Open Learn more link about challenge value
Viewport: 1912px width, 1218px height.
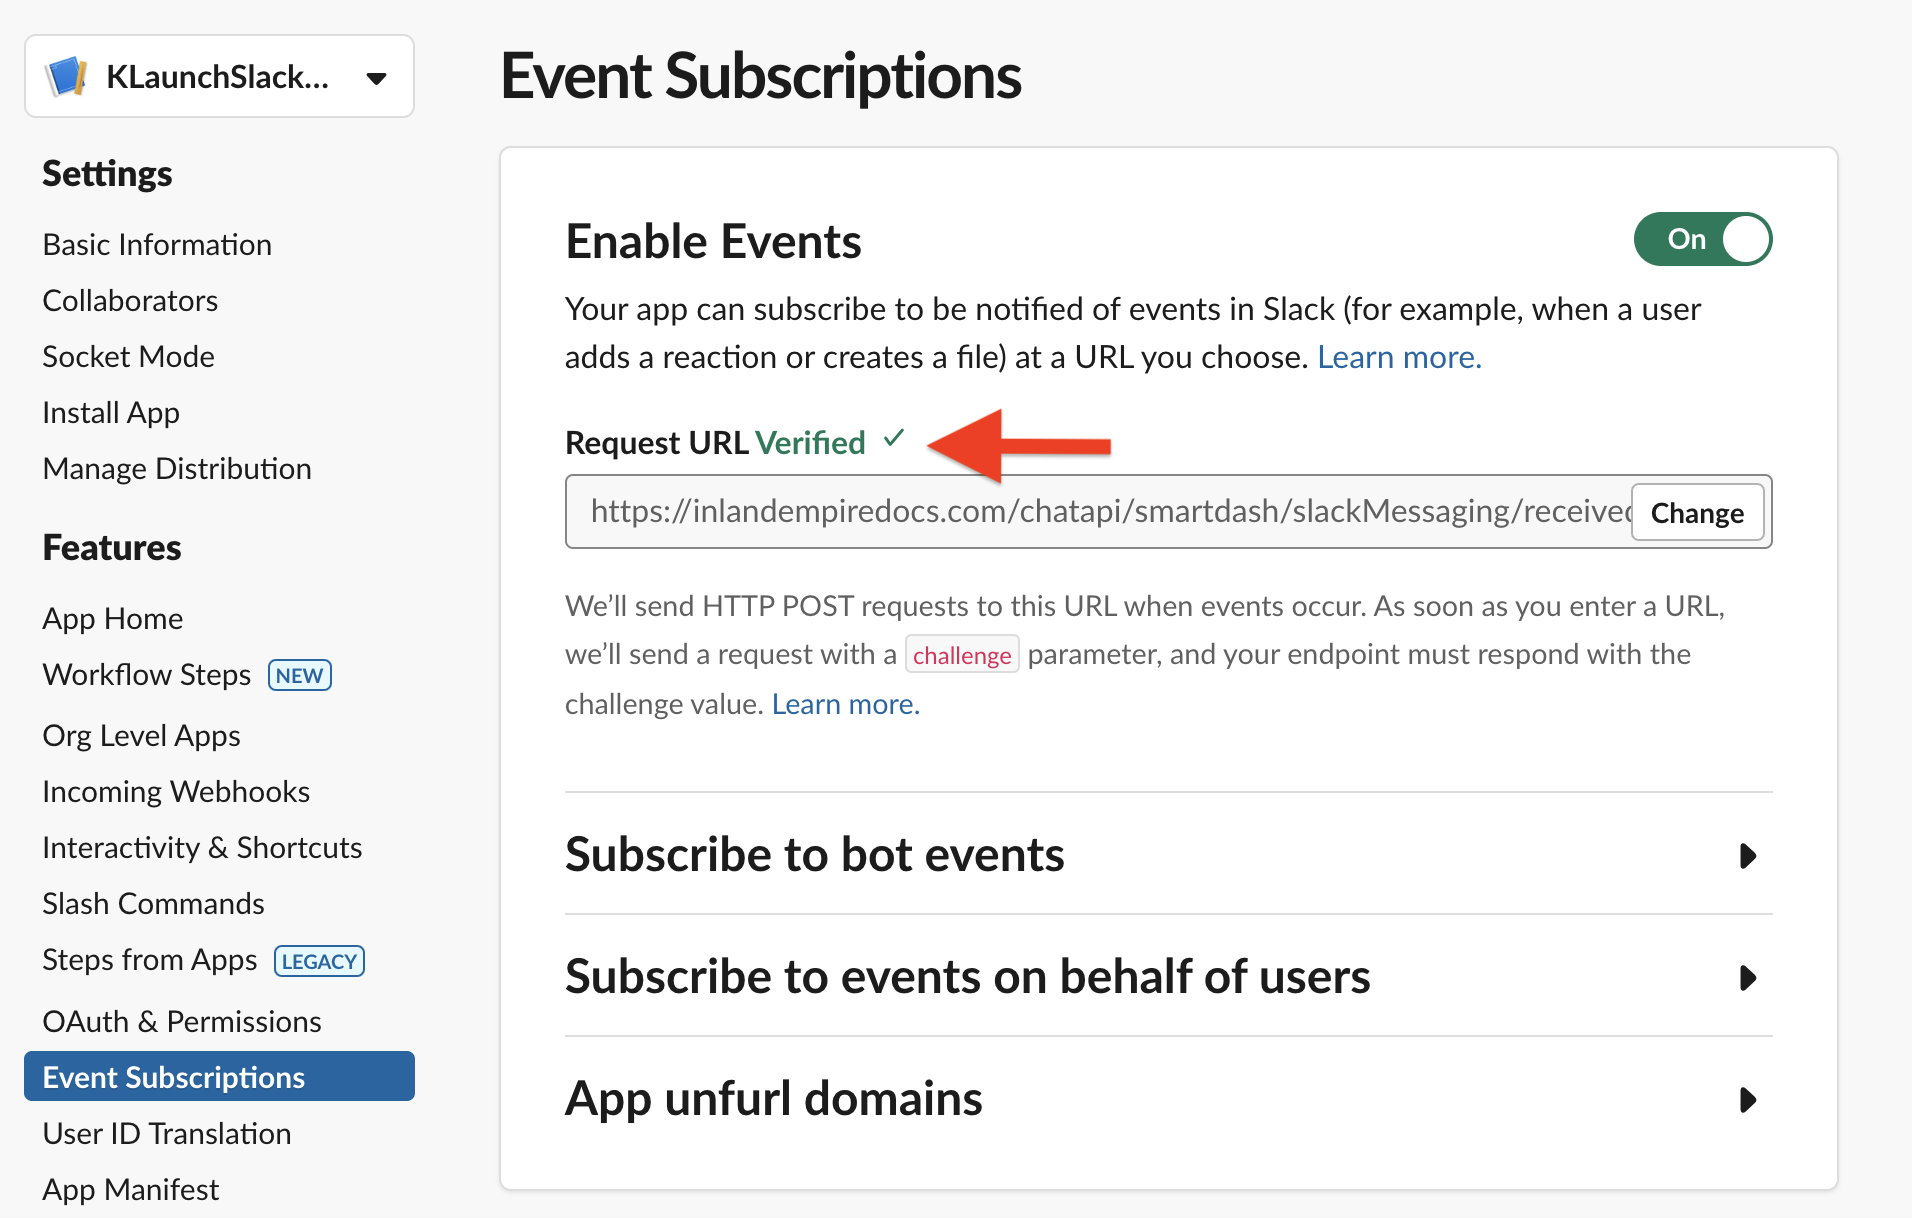[845, 705]
